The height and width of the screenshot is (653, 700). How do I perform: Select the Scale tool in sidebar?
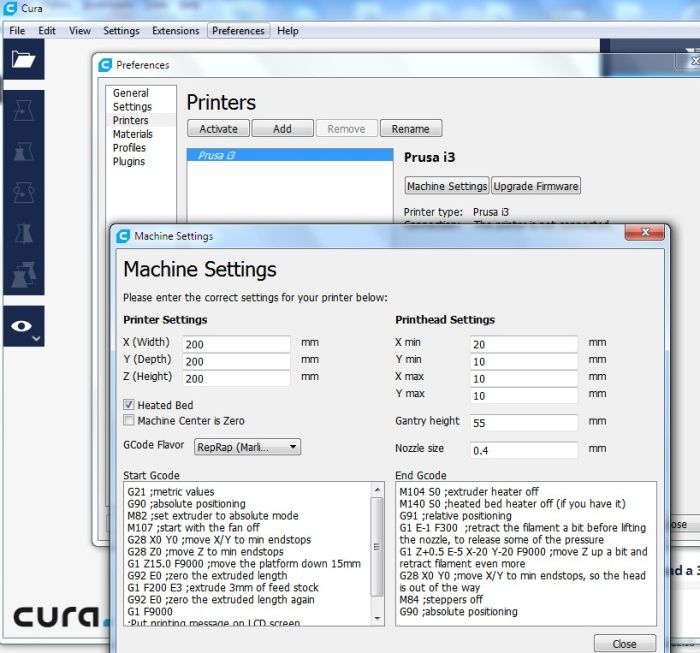point(22,150)
